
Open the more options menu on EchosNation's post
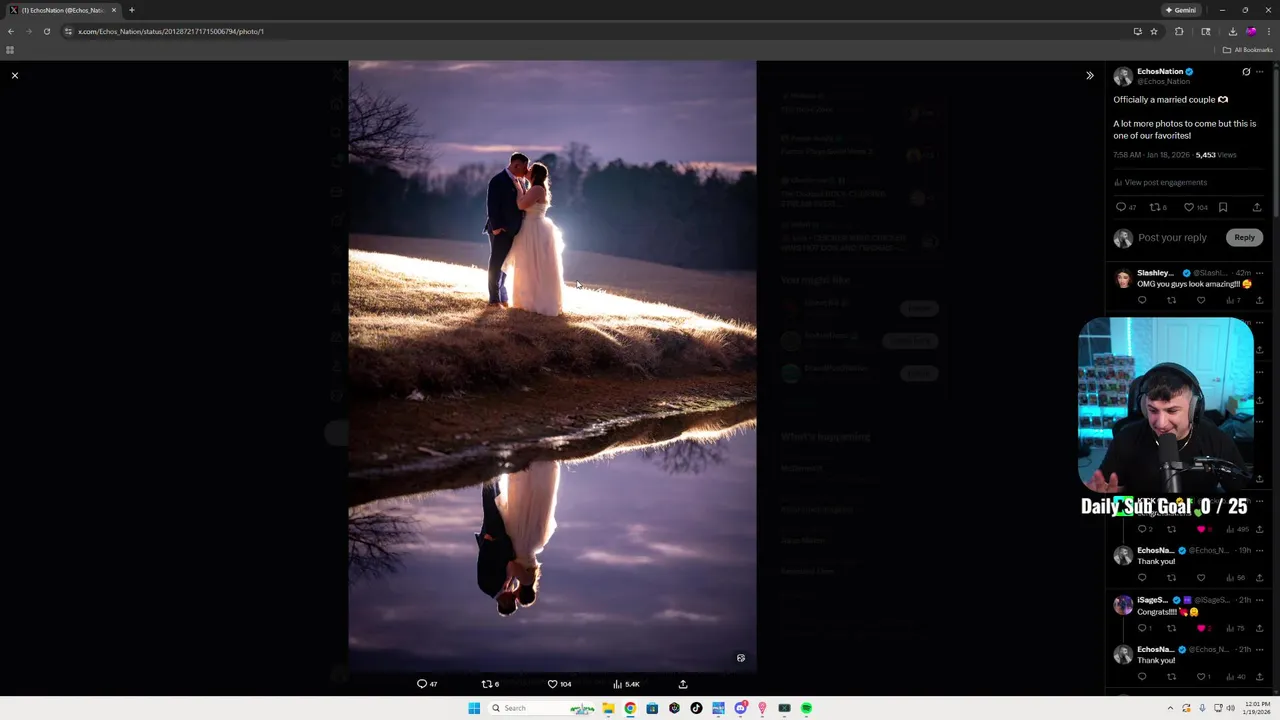point(1260,72)
